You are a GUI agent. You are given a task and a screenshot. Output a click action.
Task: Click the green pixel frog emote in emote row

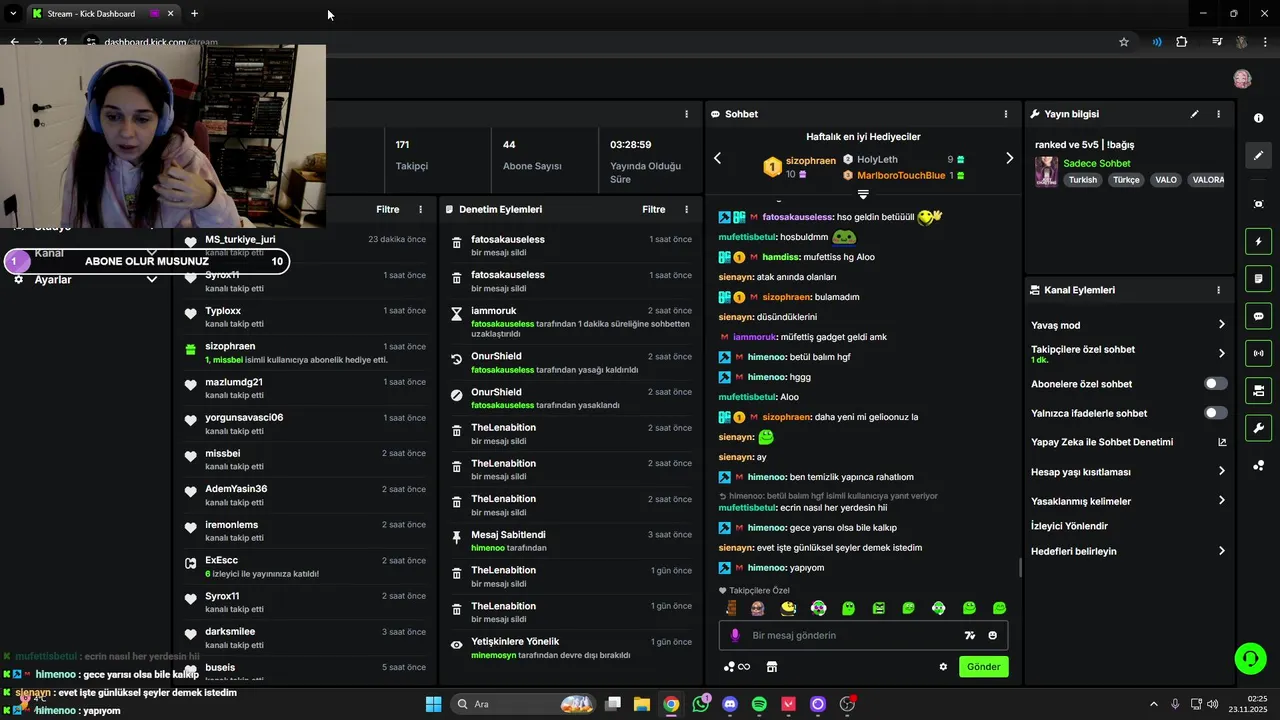(x=879, y=608)
